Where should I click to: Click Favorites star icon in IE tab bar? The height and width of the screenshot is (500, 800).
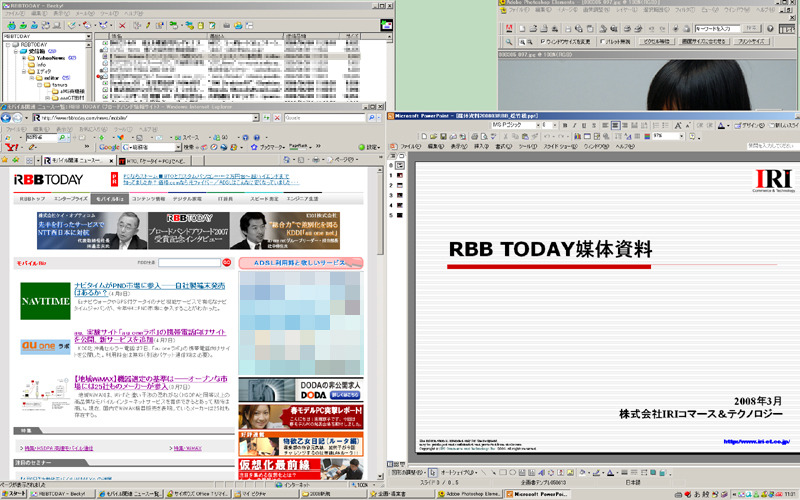coord(5,160)
